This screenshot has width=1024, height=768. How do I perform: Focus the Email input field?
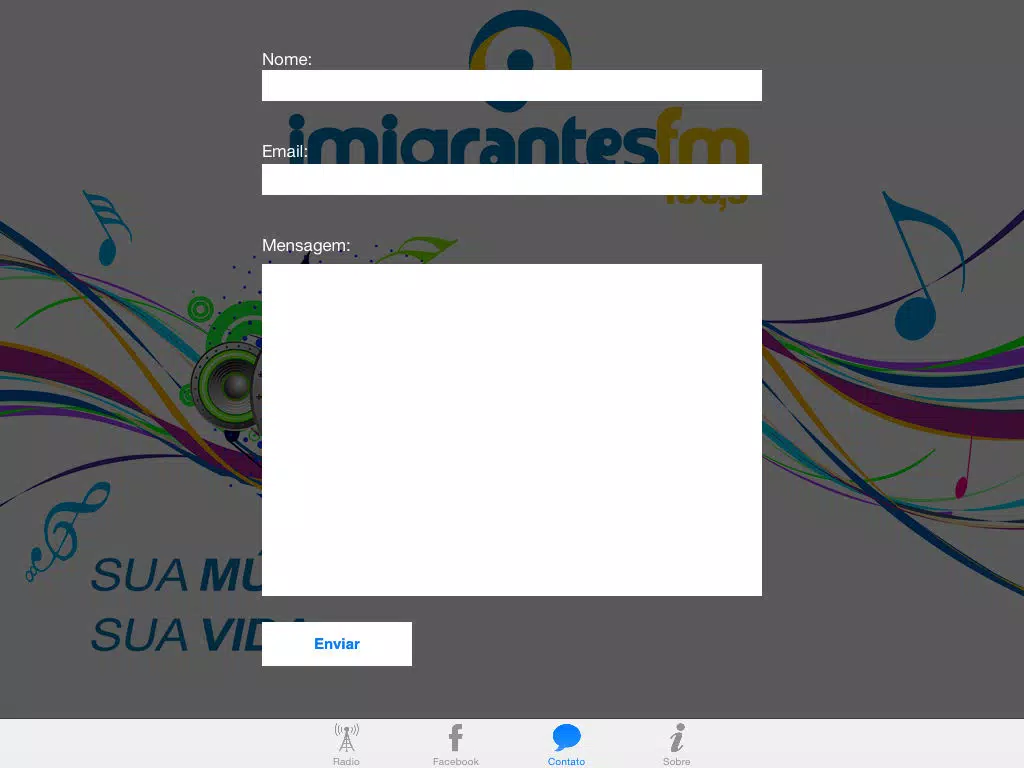tap(511, 179)
